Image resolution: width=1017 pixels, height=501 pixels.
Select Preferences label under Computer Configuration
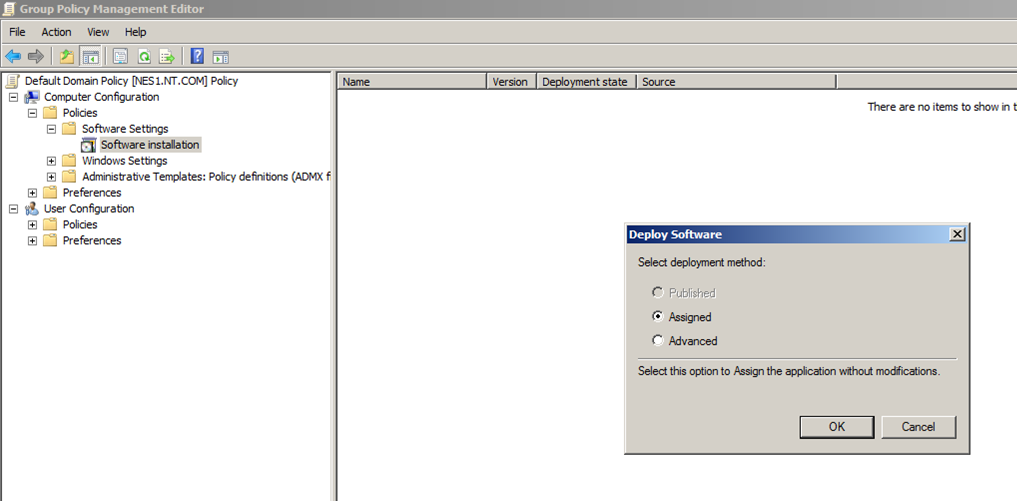tap(92, 193)
